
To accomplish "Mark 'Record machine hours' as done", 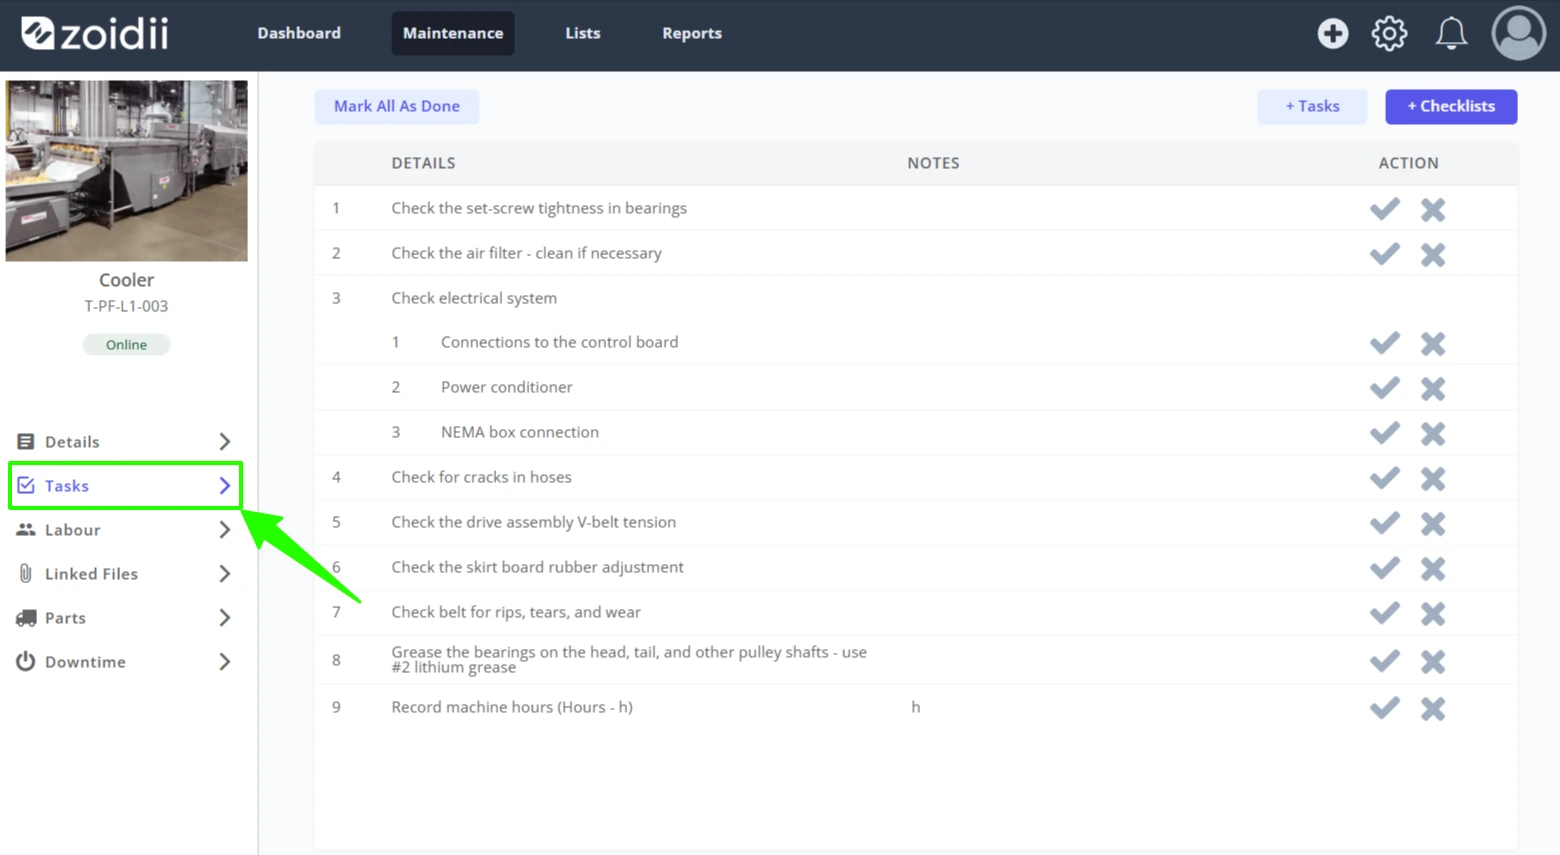I will click(x=1385, y=708).
